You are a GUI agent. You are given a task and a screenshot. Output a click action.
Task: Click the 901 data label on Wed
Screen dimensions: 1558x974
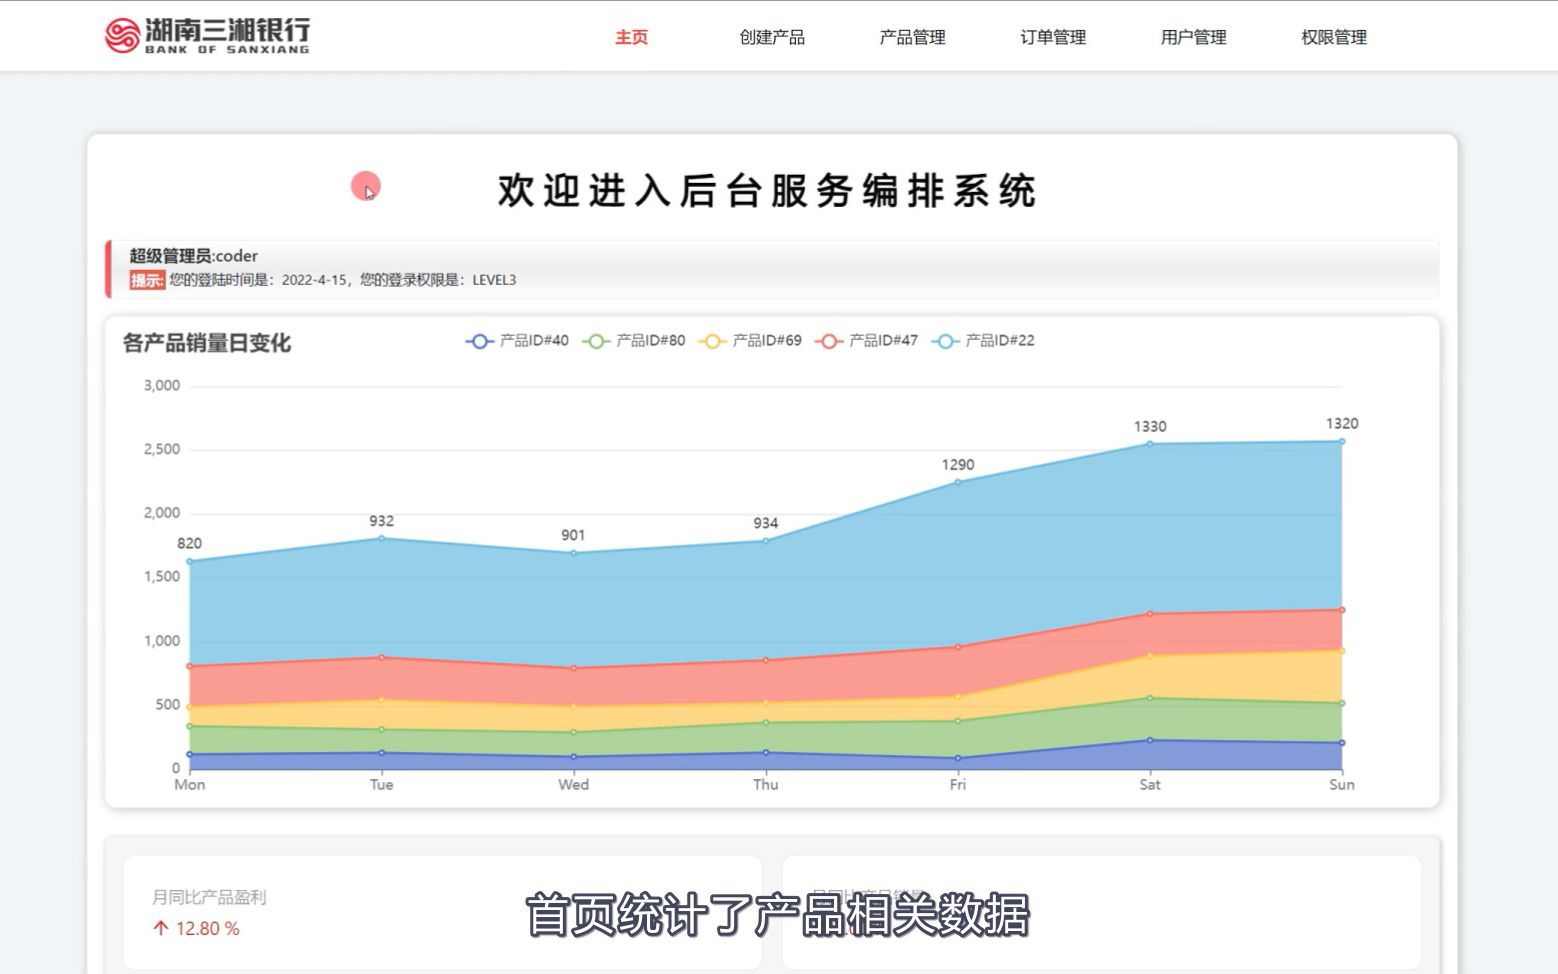(x=573, y=535)
